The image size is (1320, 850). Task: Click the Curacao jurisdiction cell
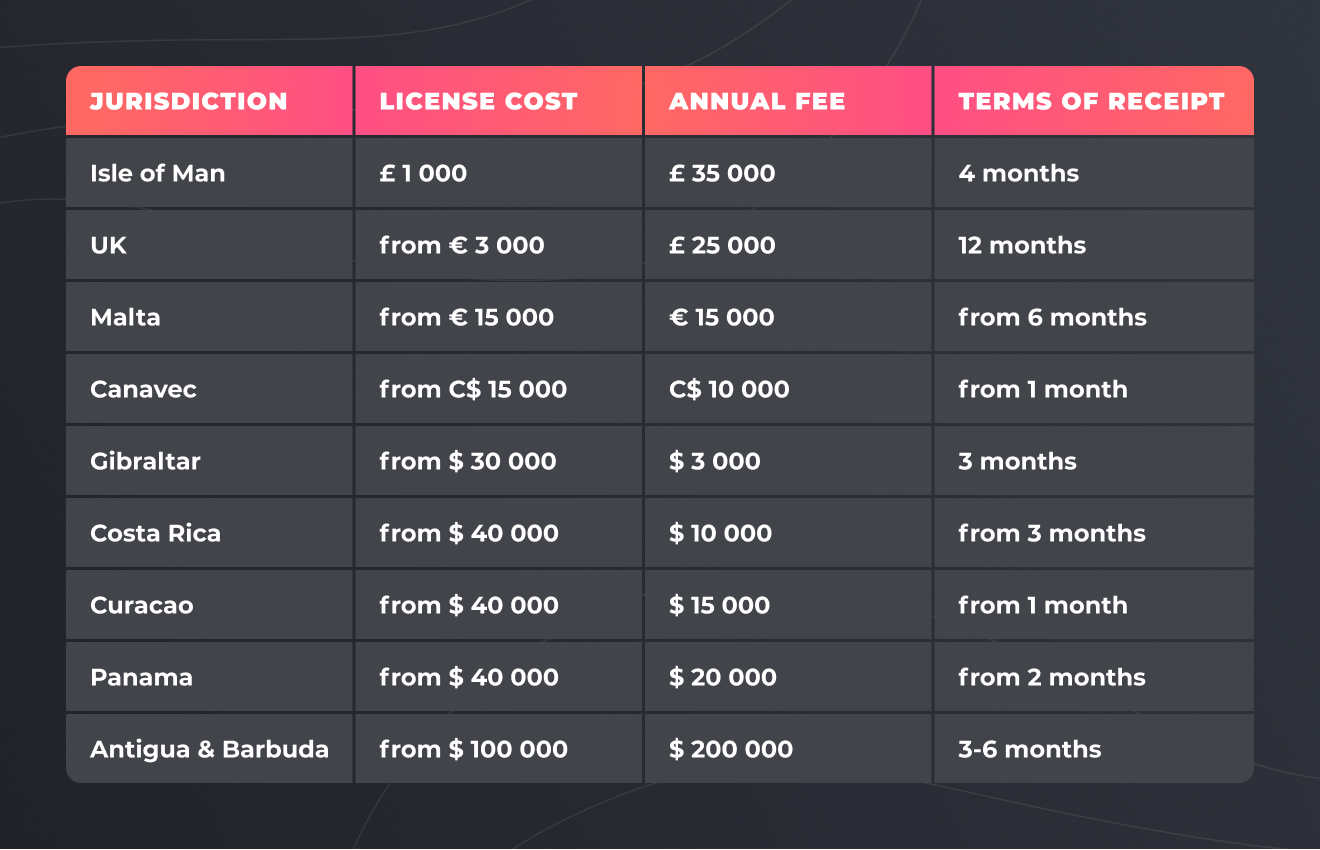[x=209, y=605]
